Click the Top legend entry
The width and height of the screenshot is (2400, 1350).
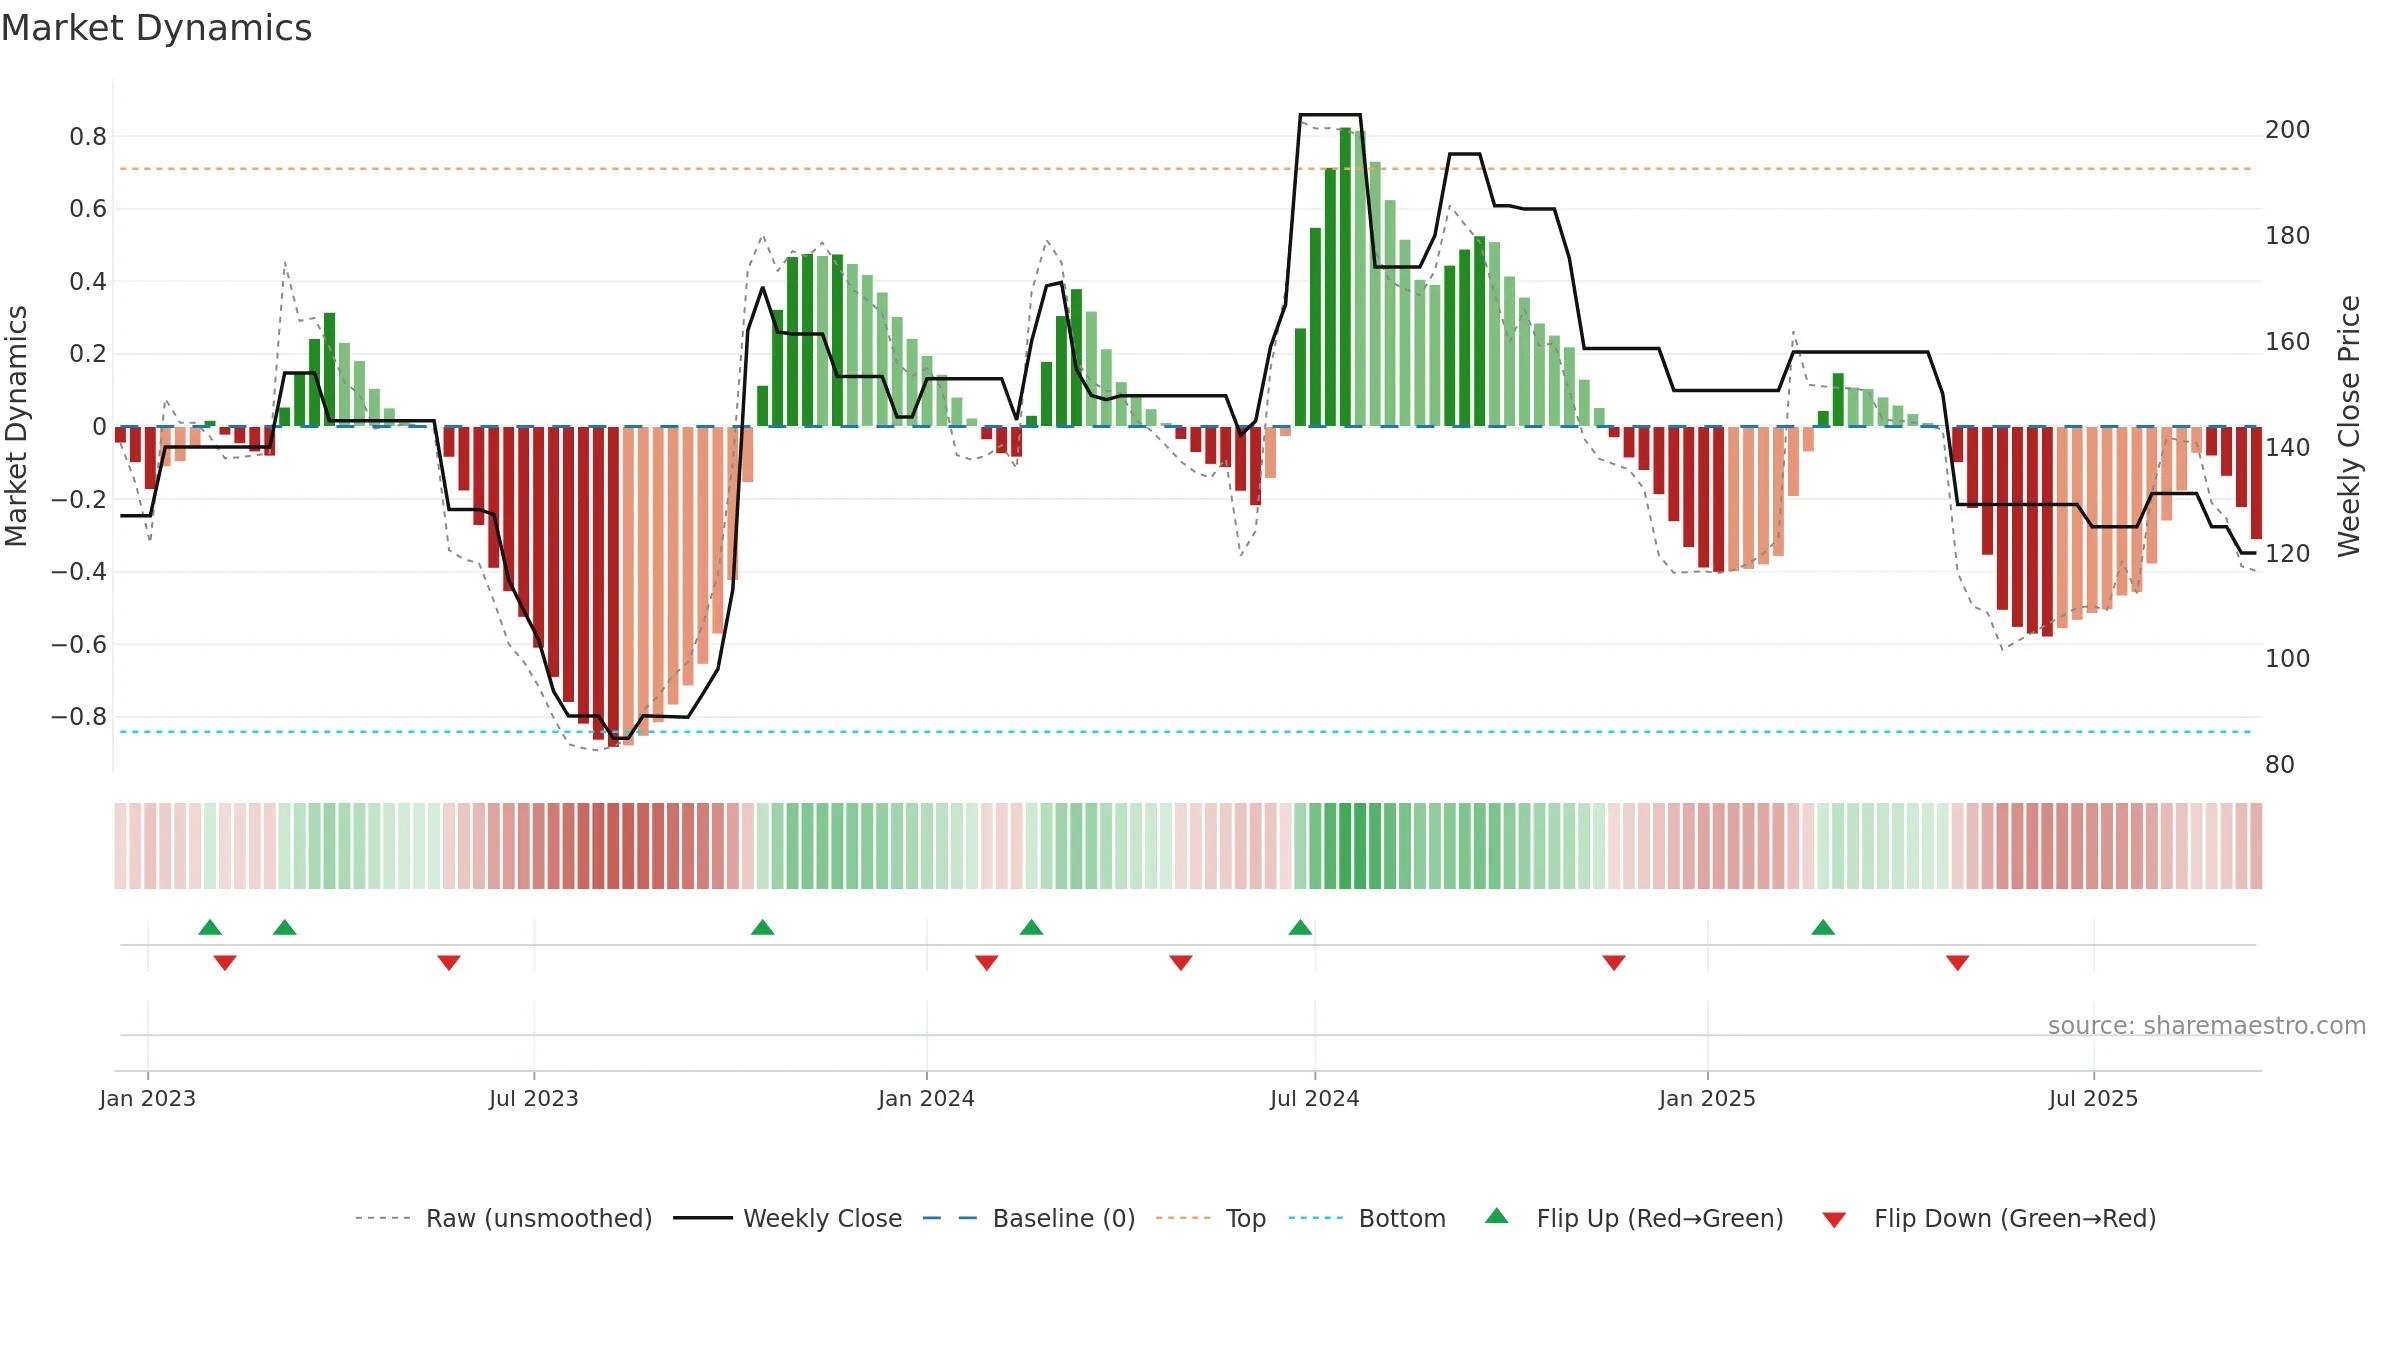click(1210, 1218)
